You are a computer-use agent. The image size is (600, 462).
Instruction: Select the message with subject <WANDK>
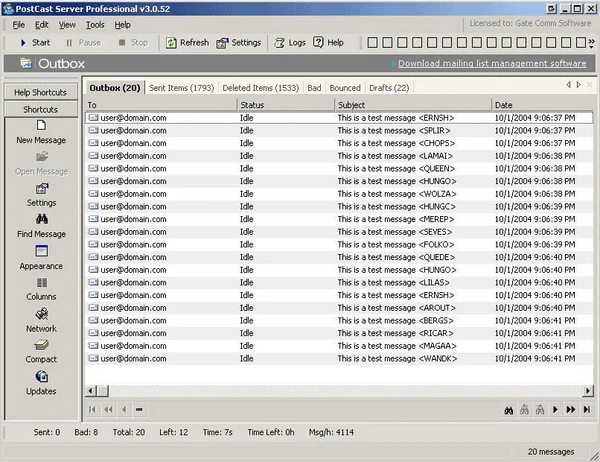pos(339,358)
